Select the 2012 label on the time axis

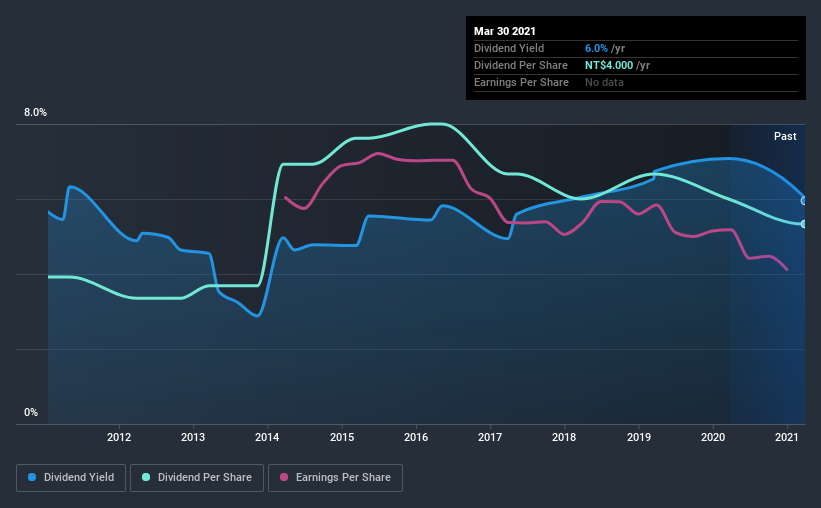coord(119,437)
